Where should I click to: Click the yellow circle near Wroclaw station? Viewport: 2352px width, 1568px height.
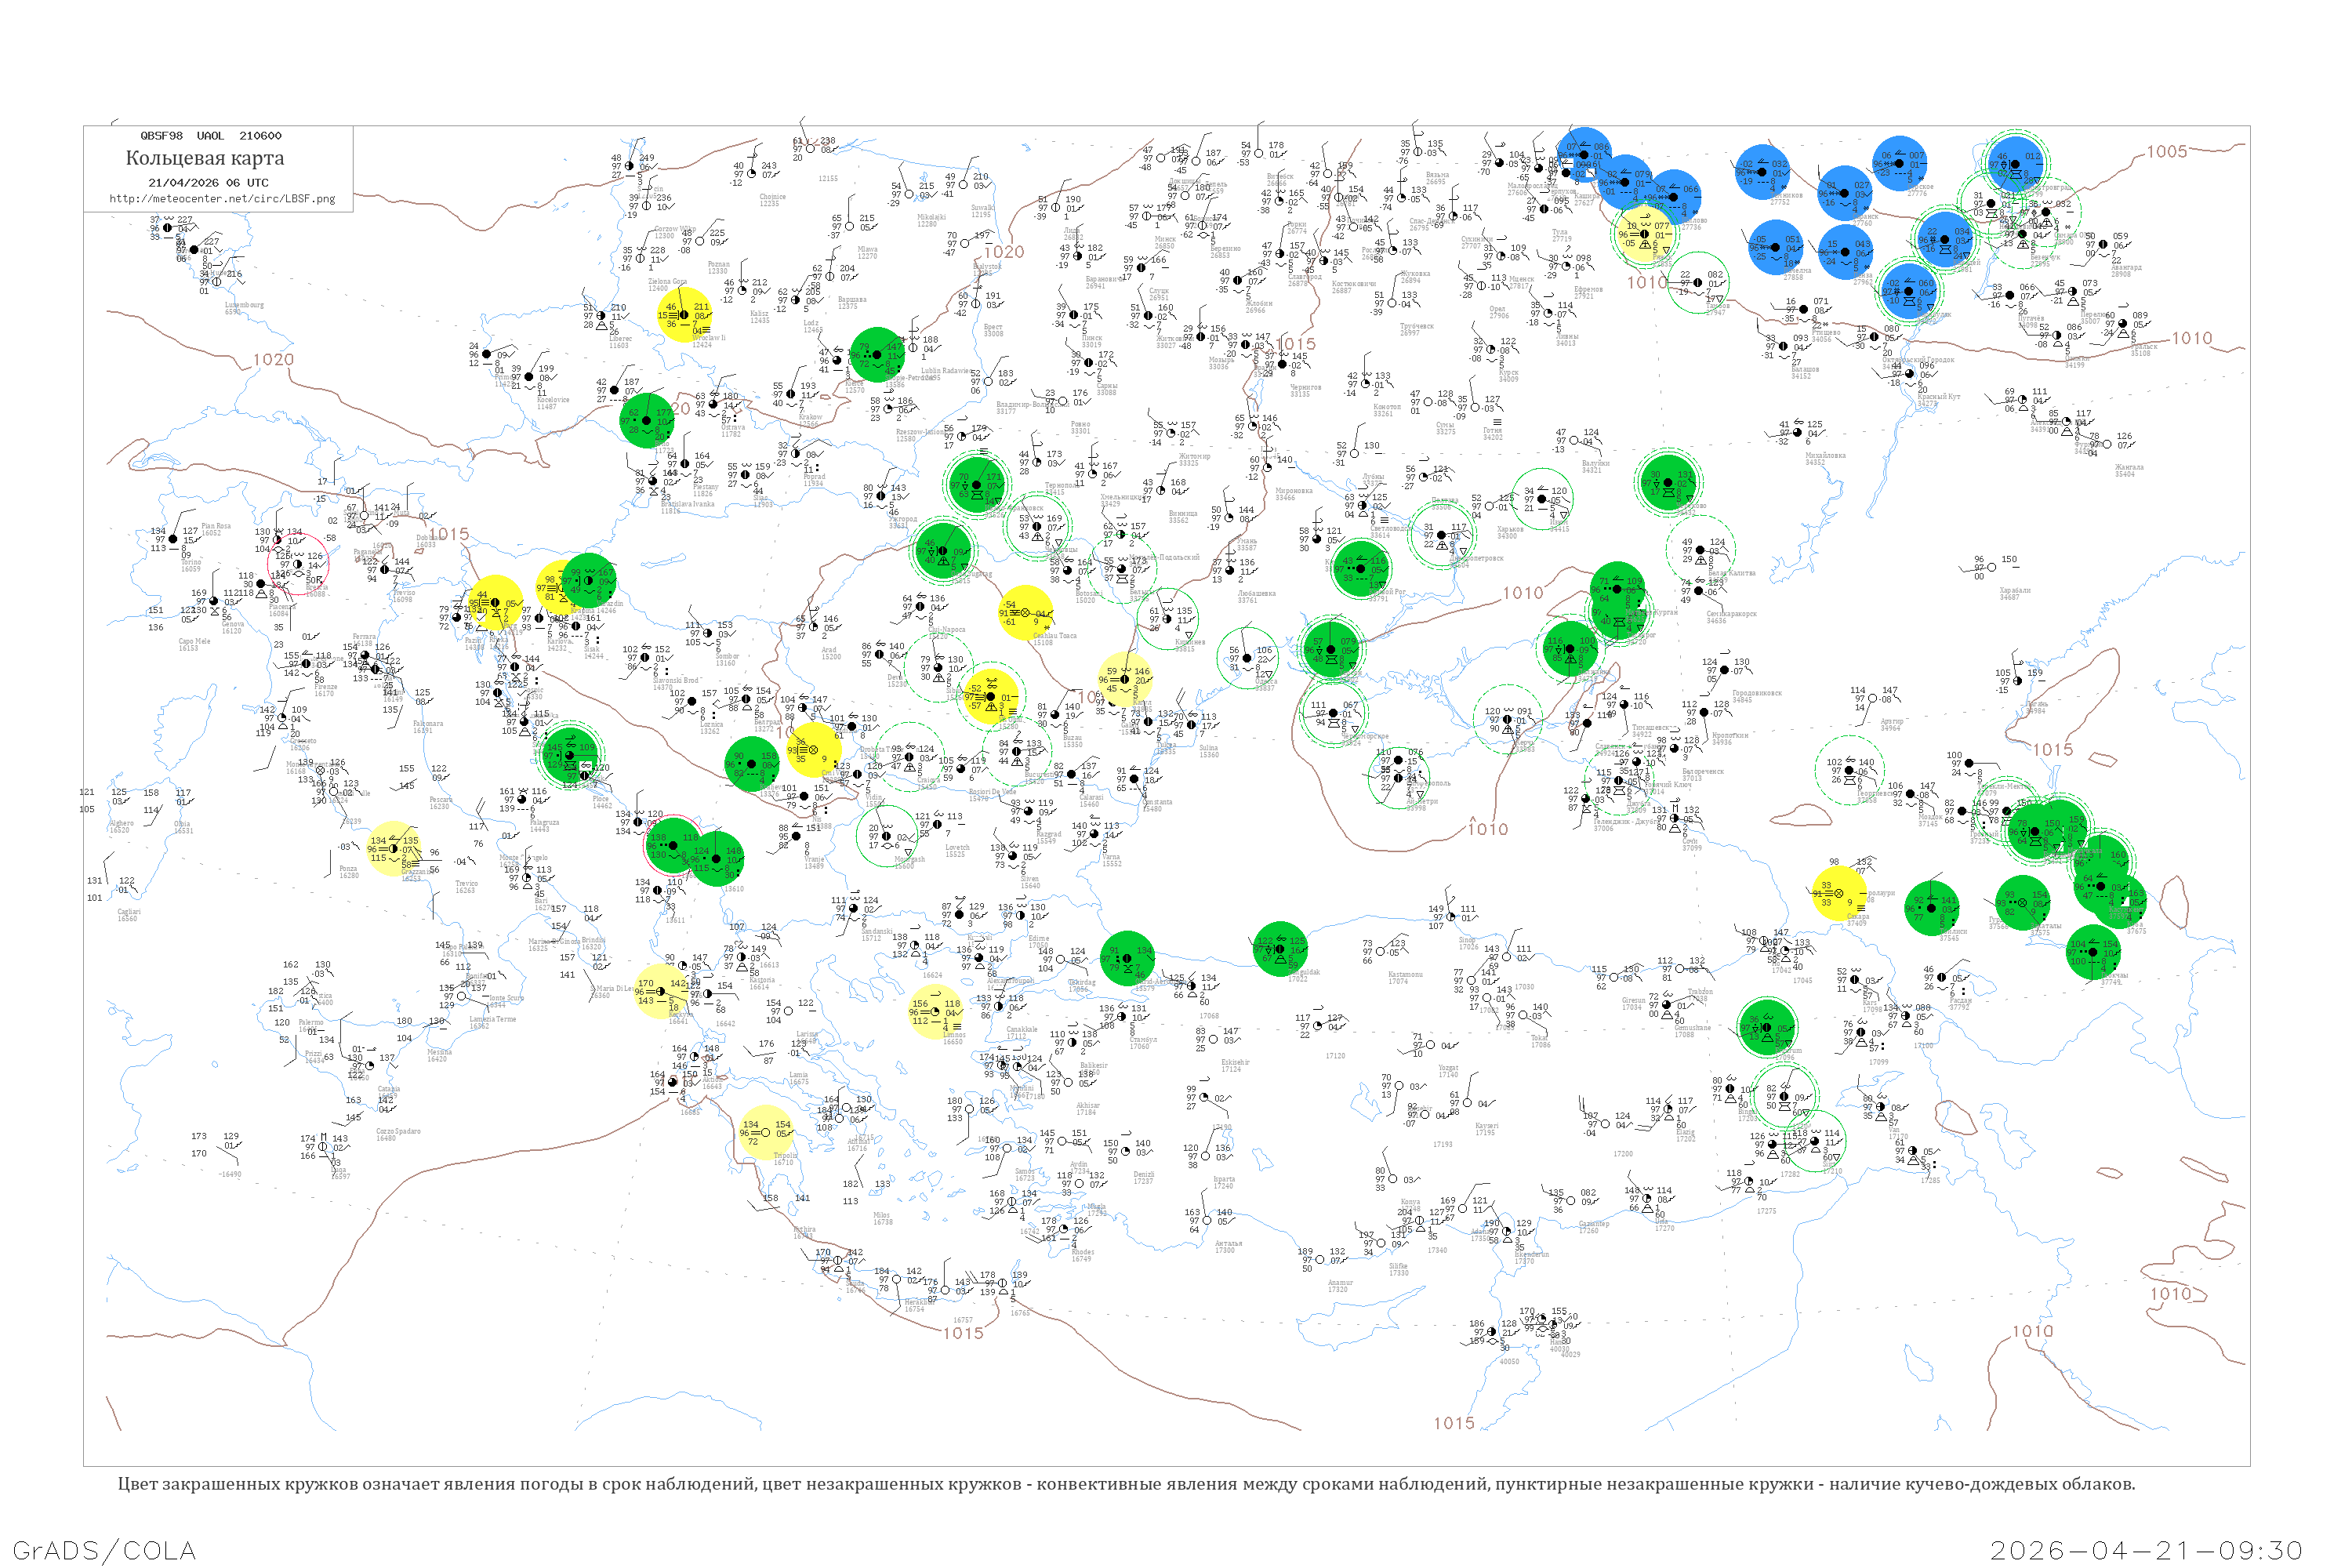[x=685, y=315]
